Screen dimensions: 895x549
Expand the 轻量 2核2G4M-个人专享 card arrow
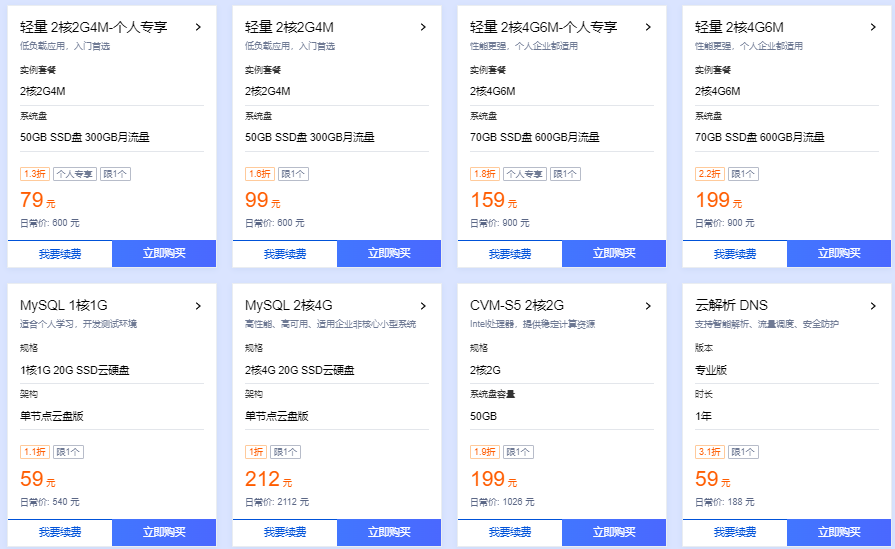pyautogui.click(x=198, y=27)
